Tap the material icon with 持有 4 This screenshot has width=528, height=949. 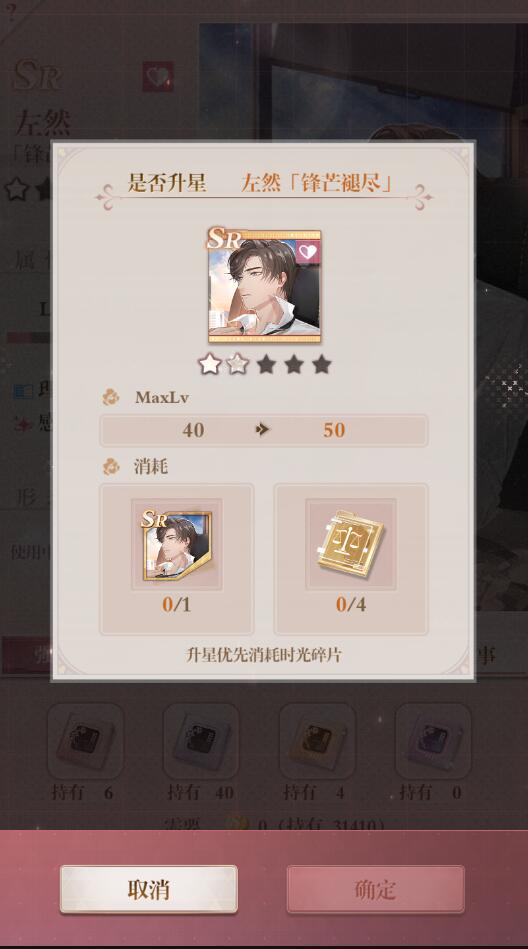[317, 741]
